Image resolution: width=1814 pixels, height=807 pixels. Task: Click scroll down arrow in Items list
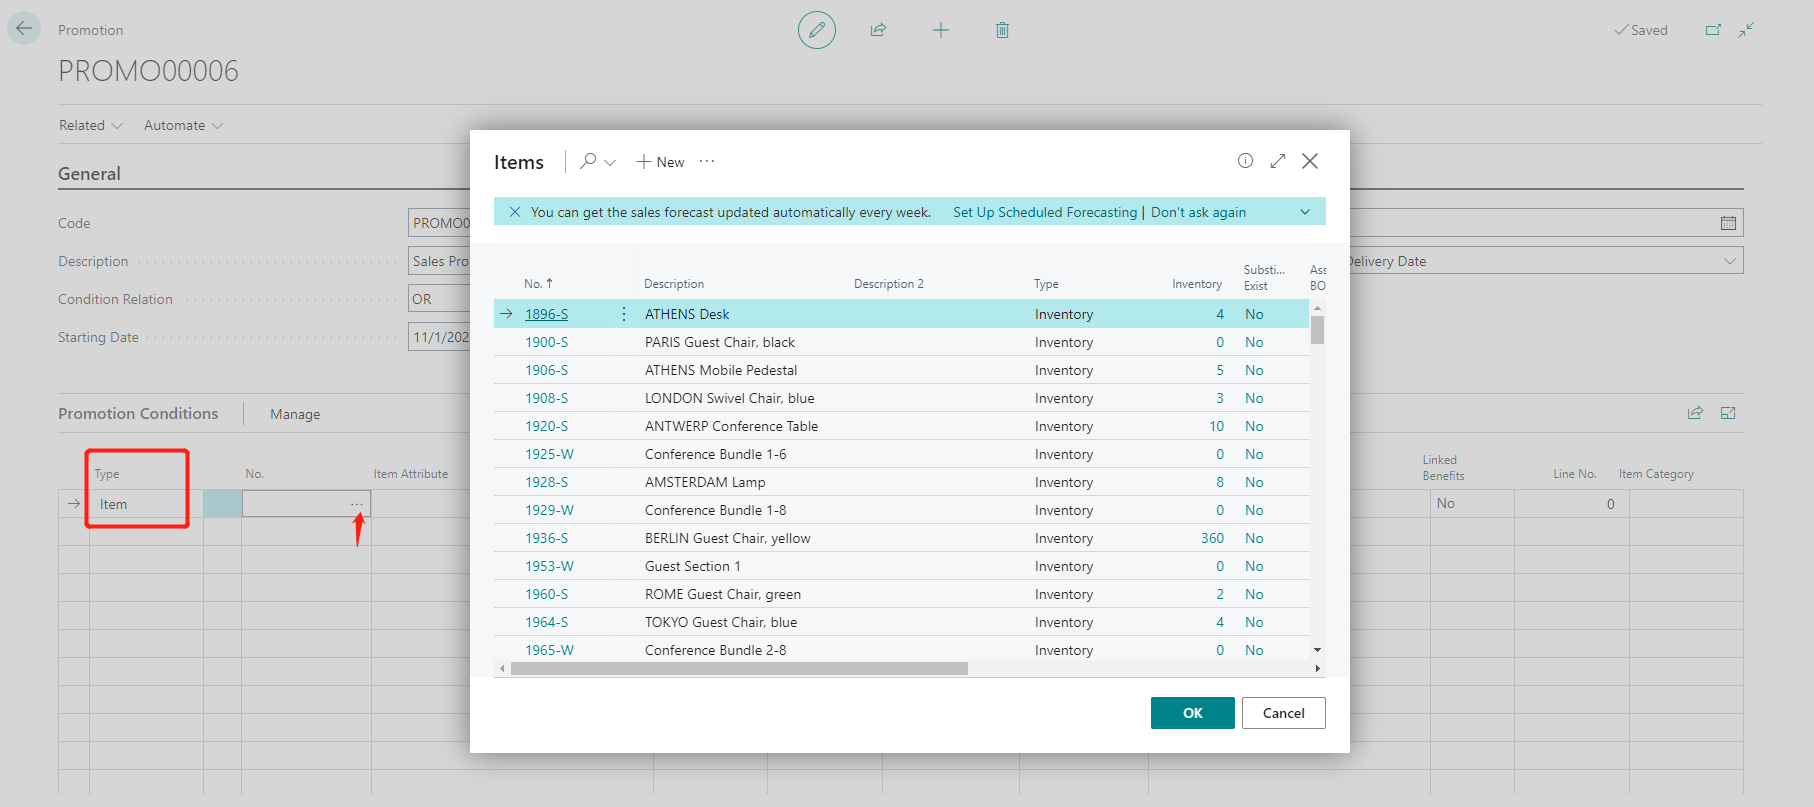point(1317,650)
